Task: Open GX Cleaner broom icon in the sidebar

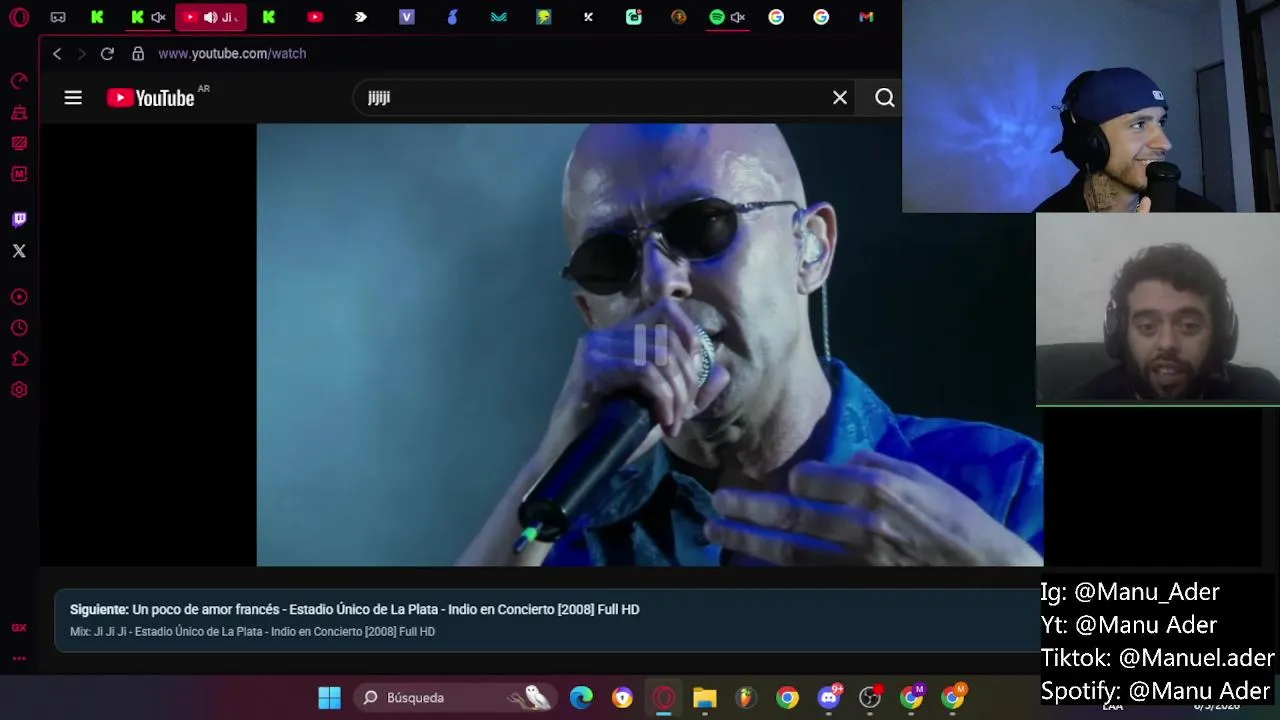Action: click(19, 112)
